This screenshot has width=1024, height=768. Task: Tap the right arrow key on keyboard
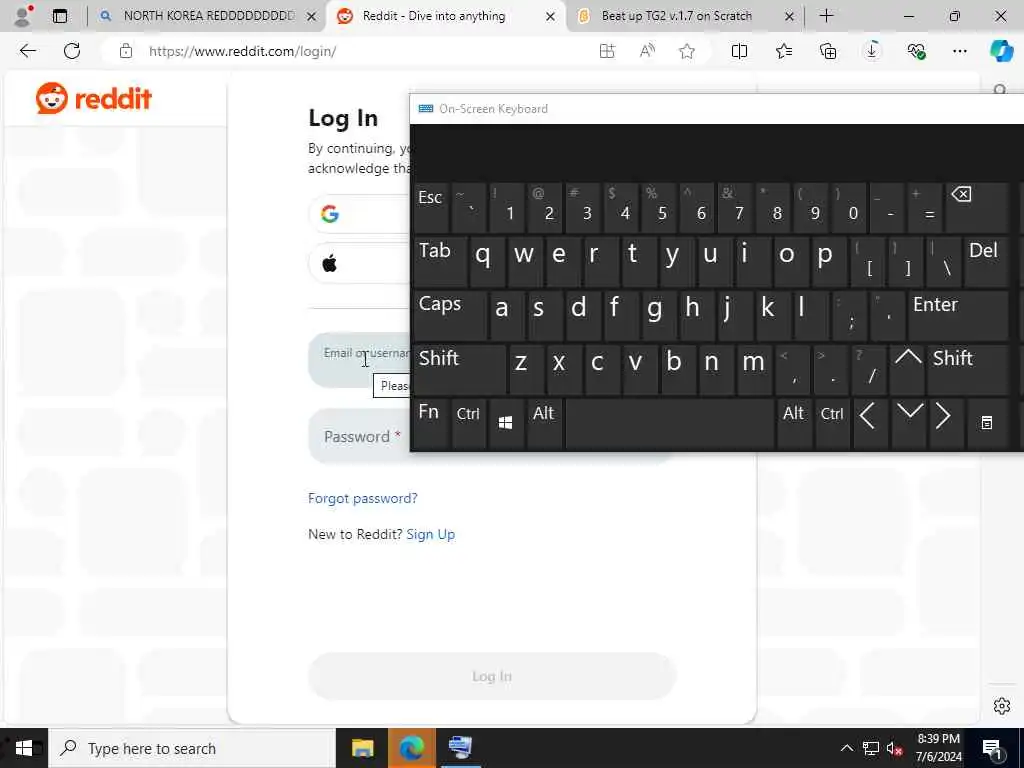(x=945, y=423)
